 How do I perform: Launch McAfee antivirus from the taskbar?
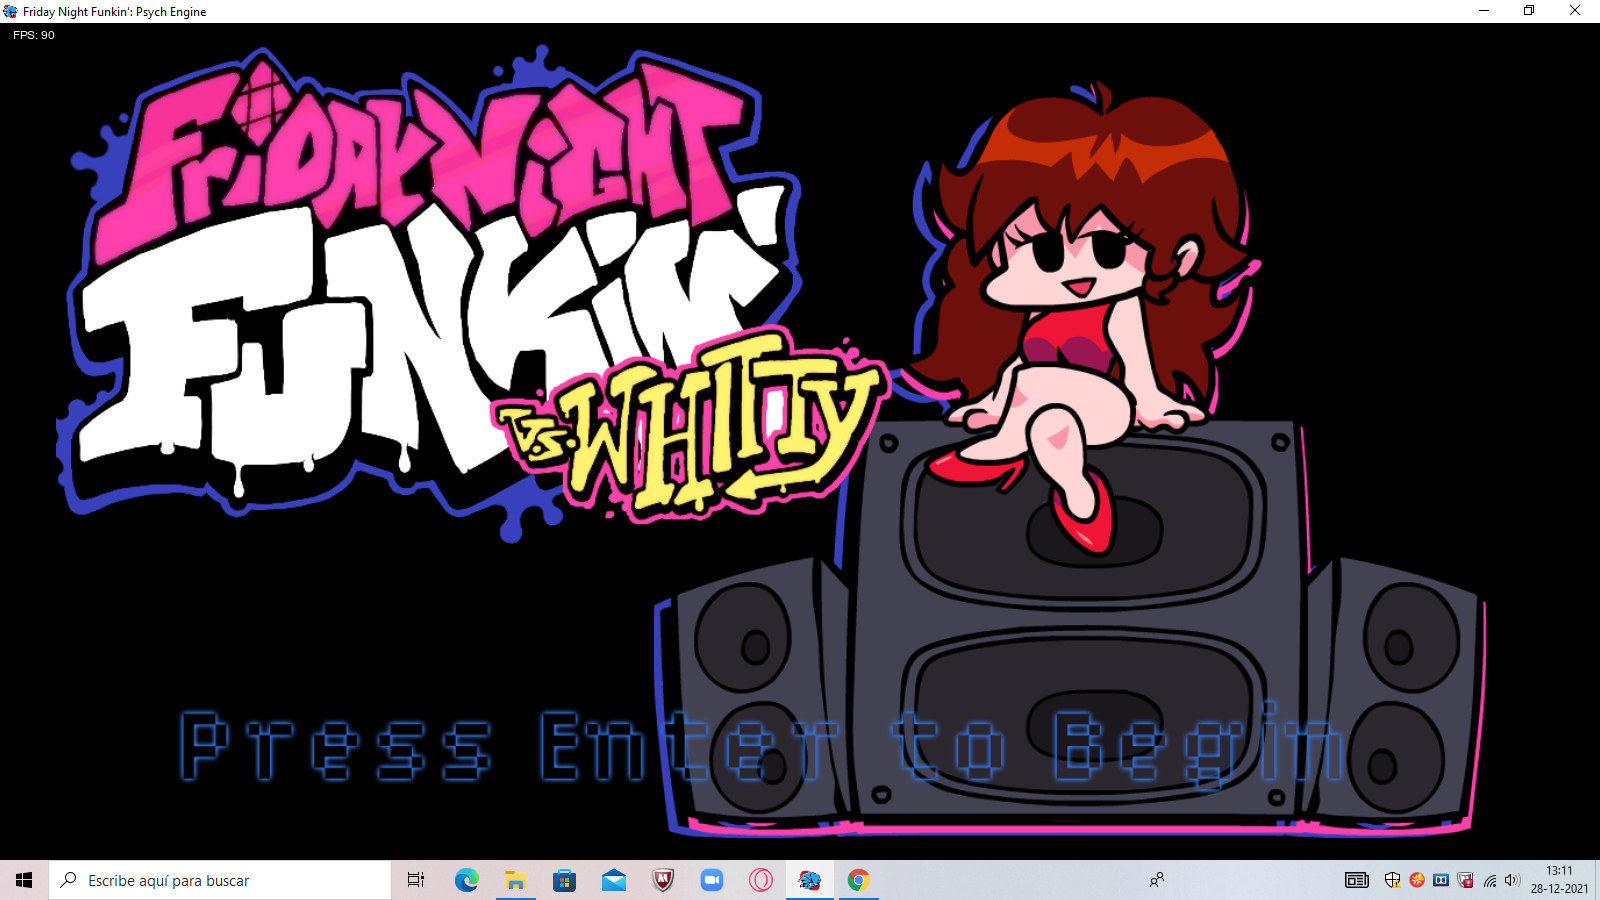pos(662,881)
